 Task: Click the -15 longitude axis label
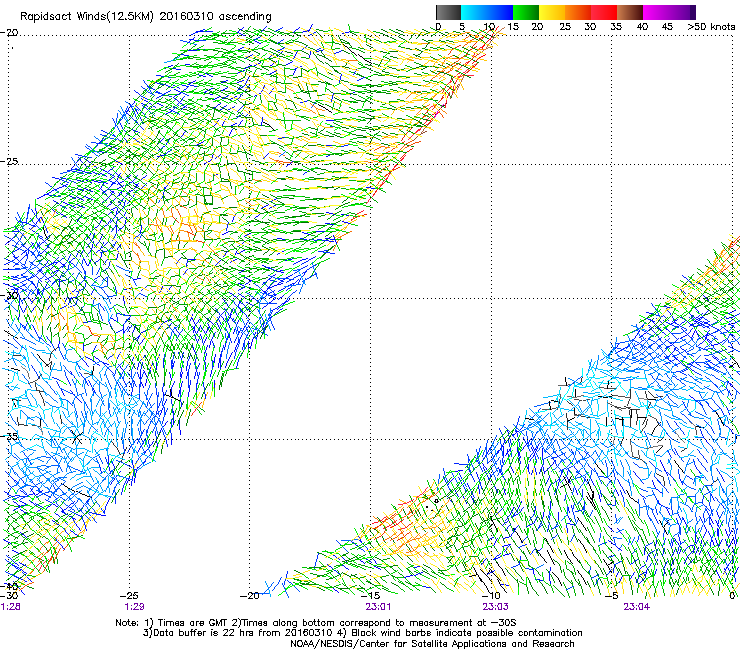pos(370,596)
